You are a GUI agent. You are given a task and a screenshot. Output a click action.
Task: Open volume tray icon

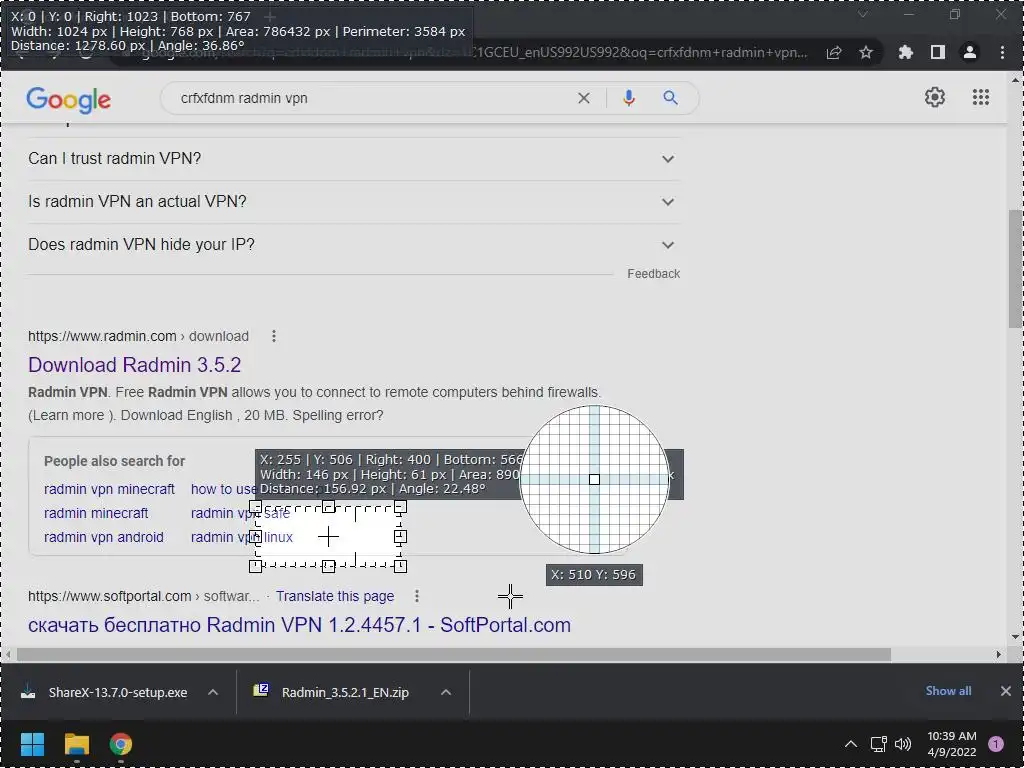pos(903,744)
